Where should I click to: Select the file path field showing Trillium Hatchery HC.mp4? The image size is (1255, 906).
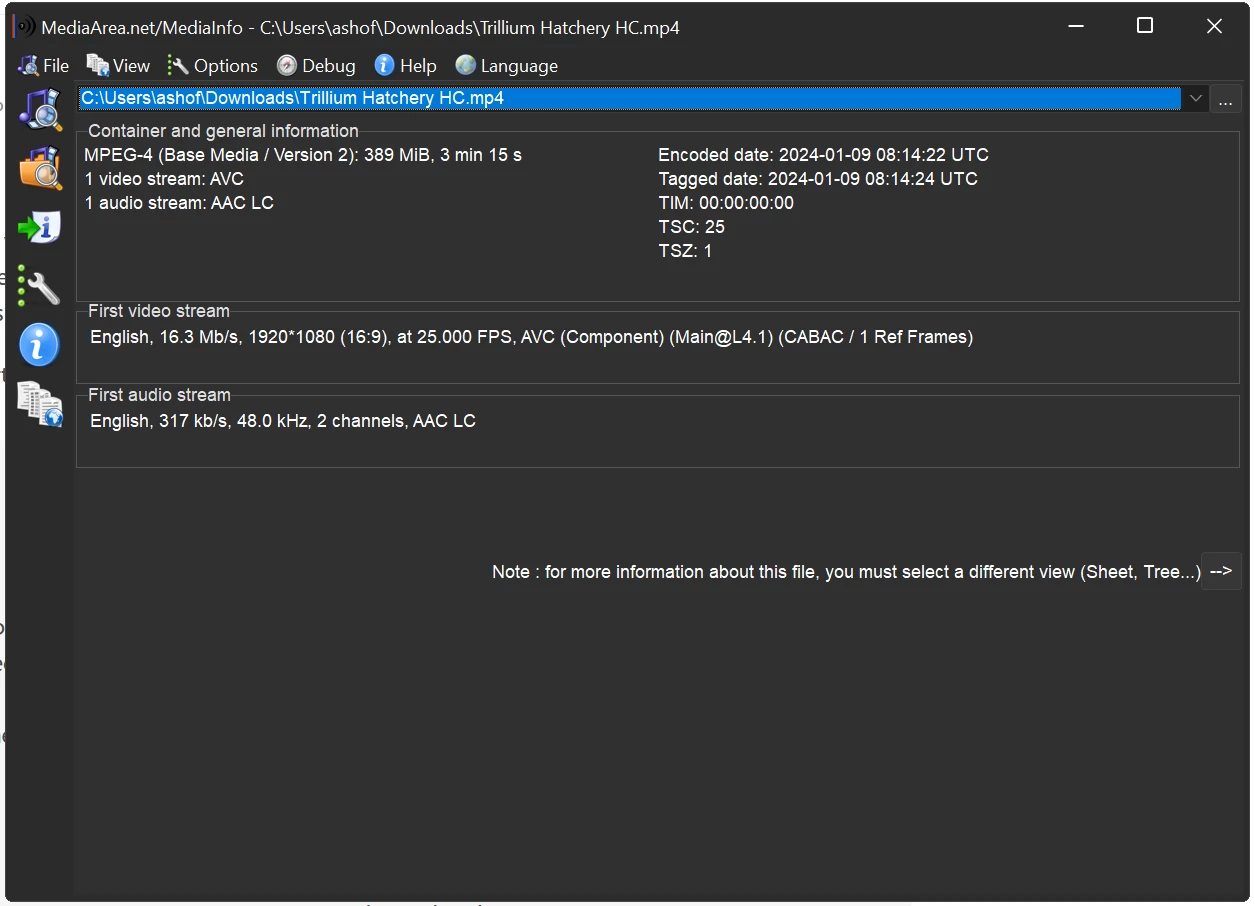tap(630, 98)
